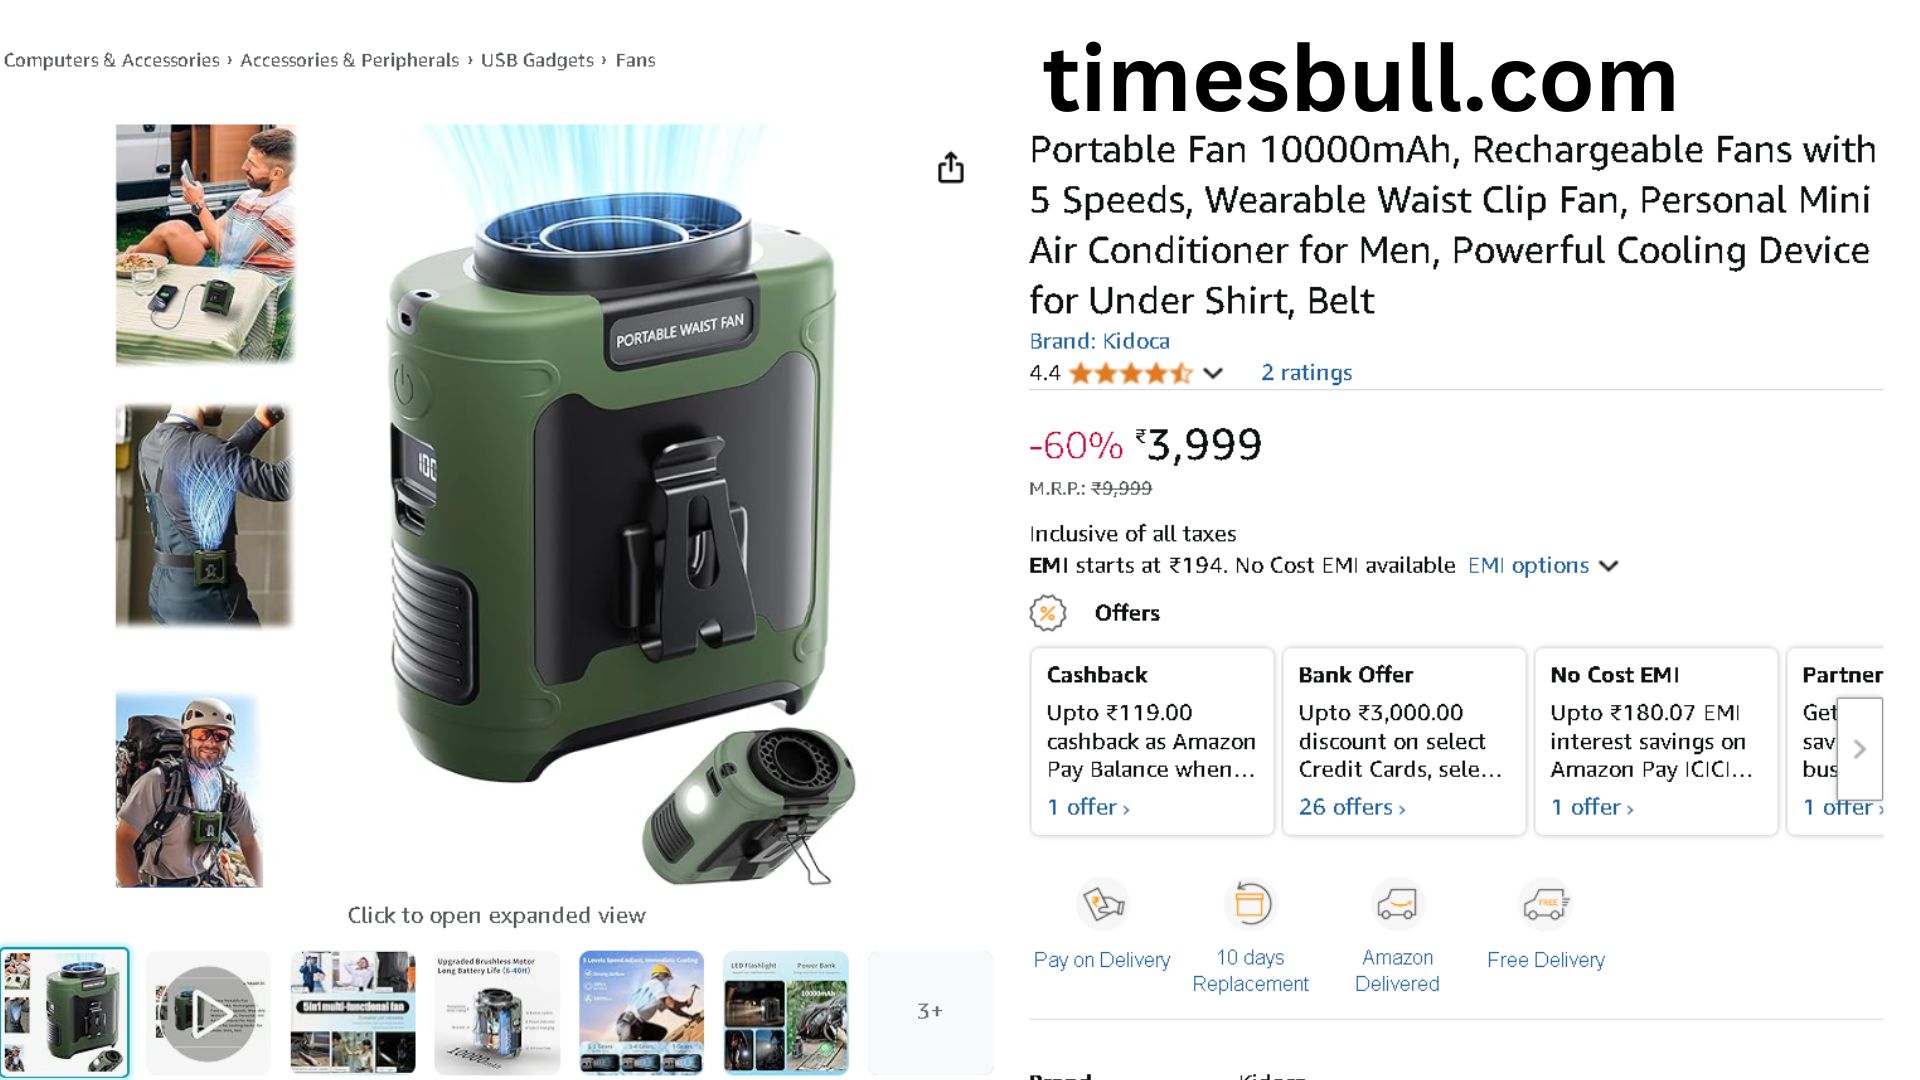This screenshot has height=1080, width=1920.
Task: Click the Pay on Delivery icon
Action: click(x=1102, y=904)
